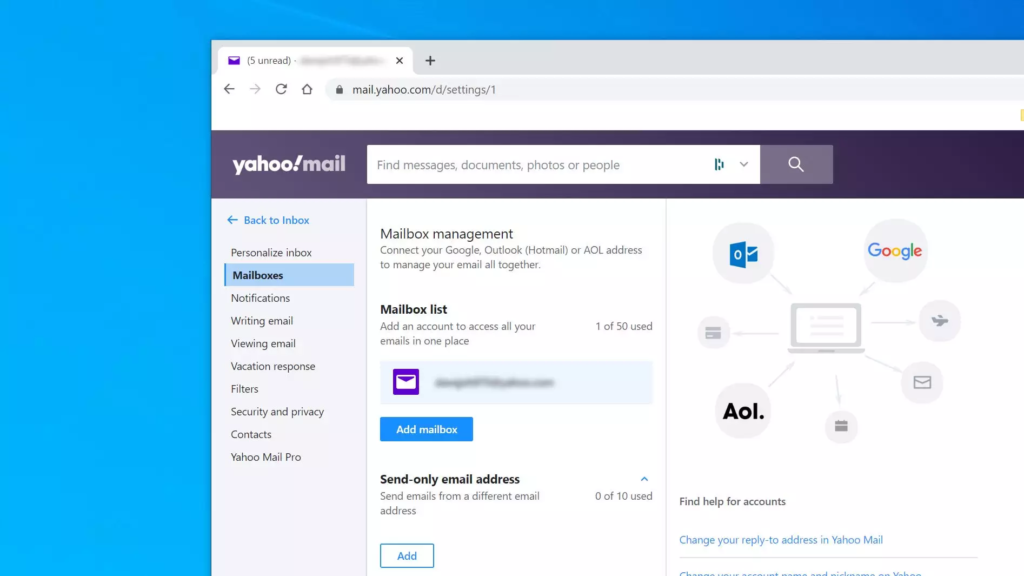1024x576 pixels.
Task: Go to Security and privacy settings
Action: click(x=277, y=412)
